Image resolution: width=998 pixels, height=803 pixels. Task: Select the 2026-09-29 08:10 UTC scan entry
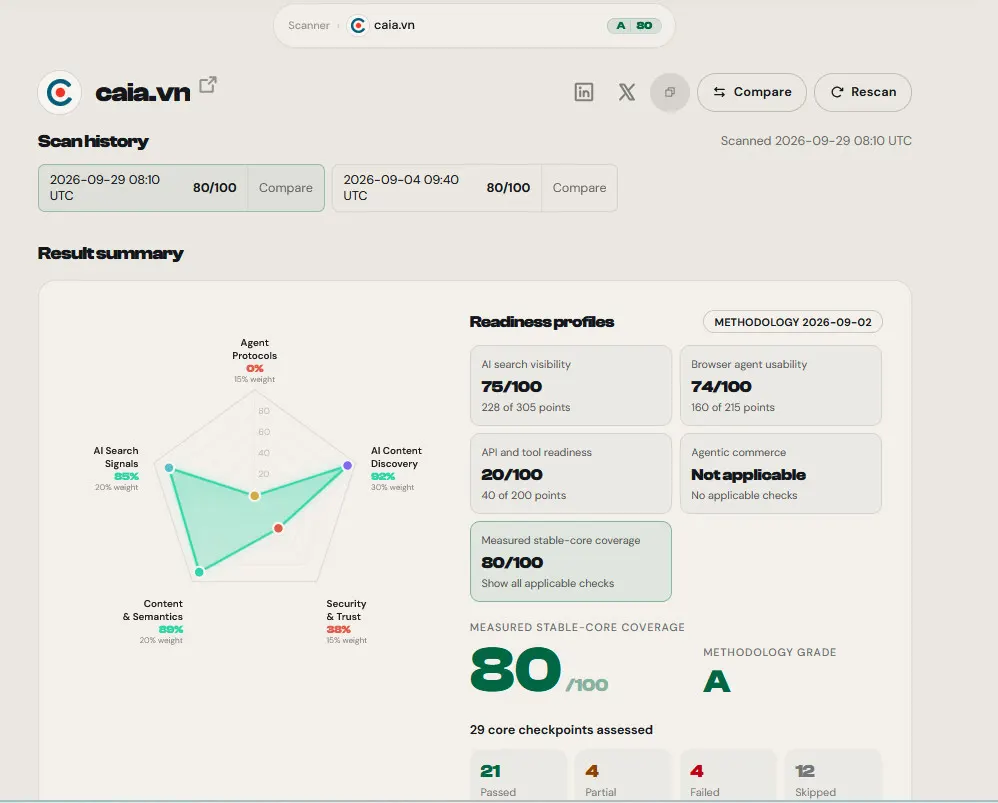(x=143, y=188)
